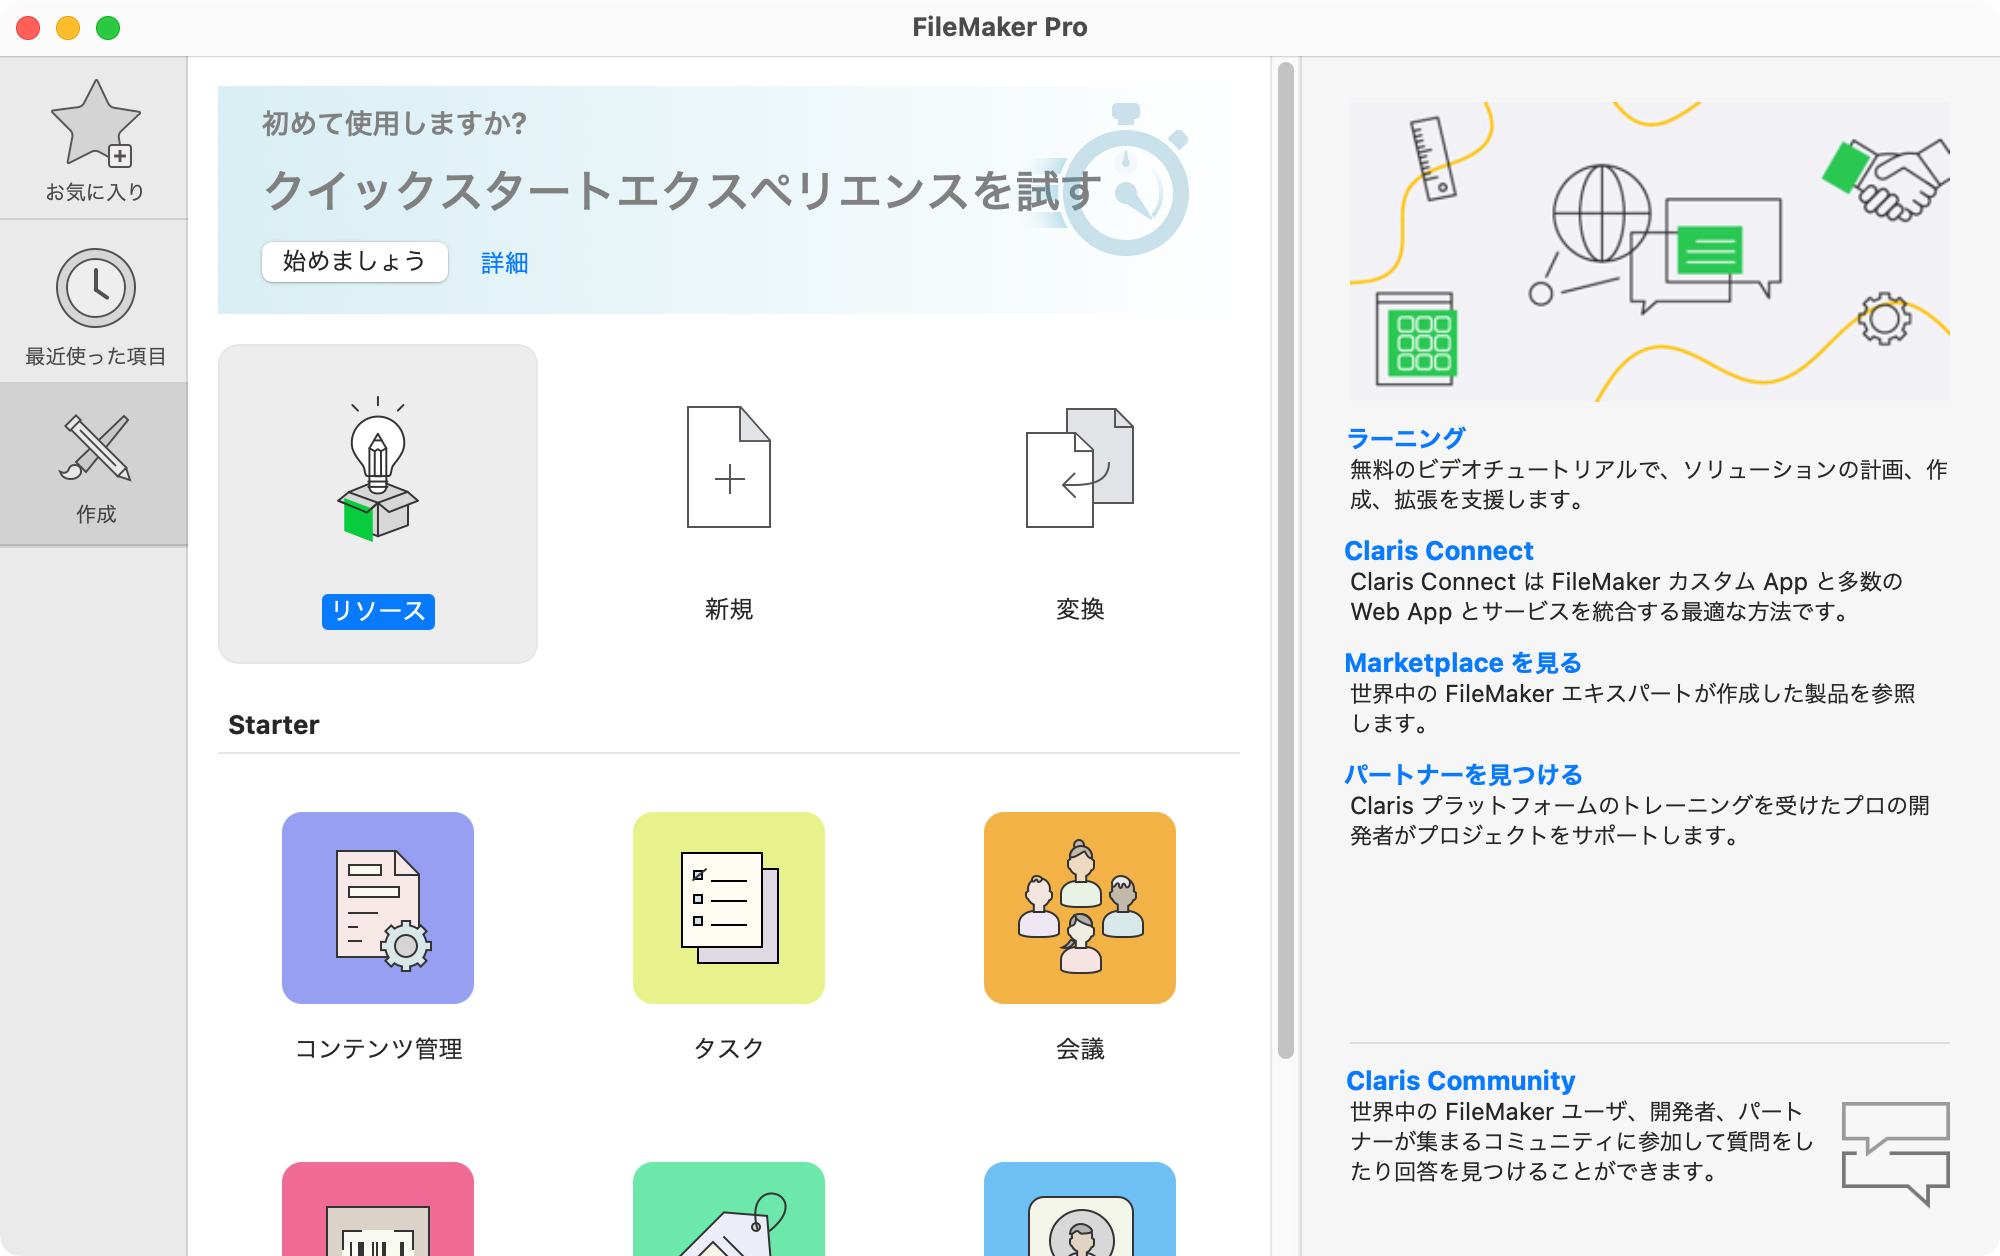Click the 新規 blank document icon
Screen dimensions: 2000x1256
coord(729,467)
